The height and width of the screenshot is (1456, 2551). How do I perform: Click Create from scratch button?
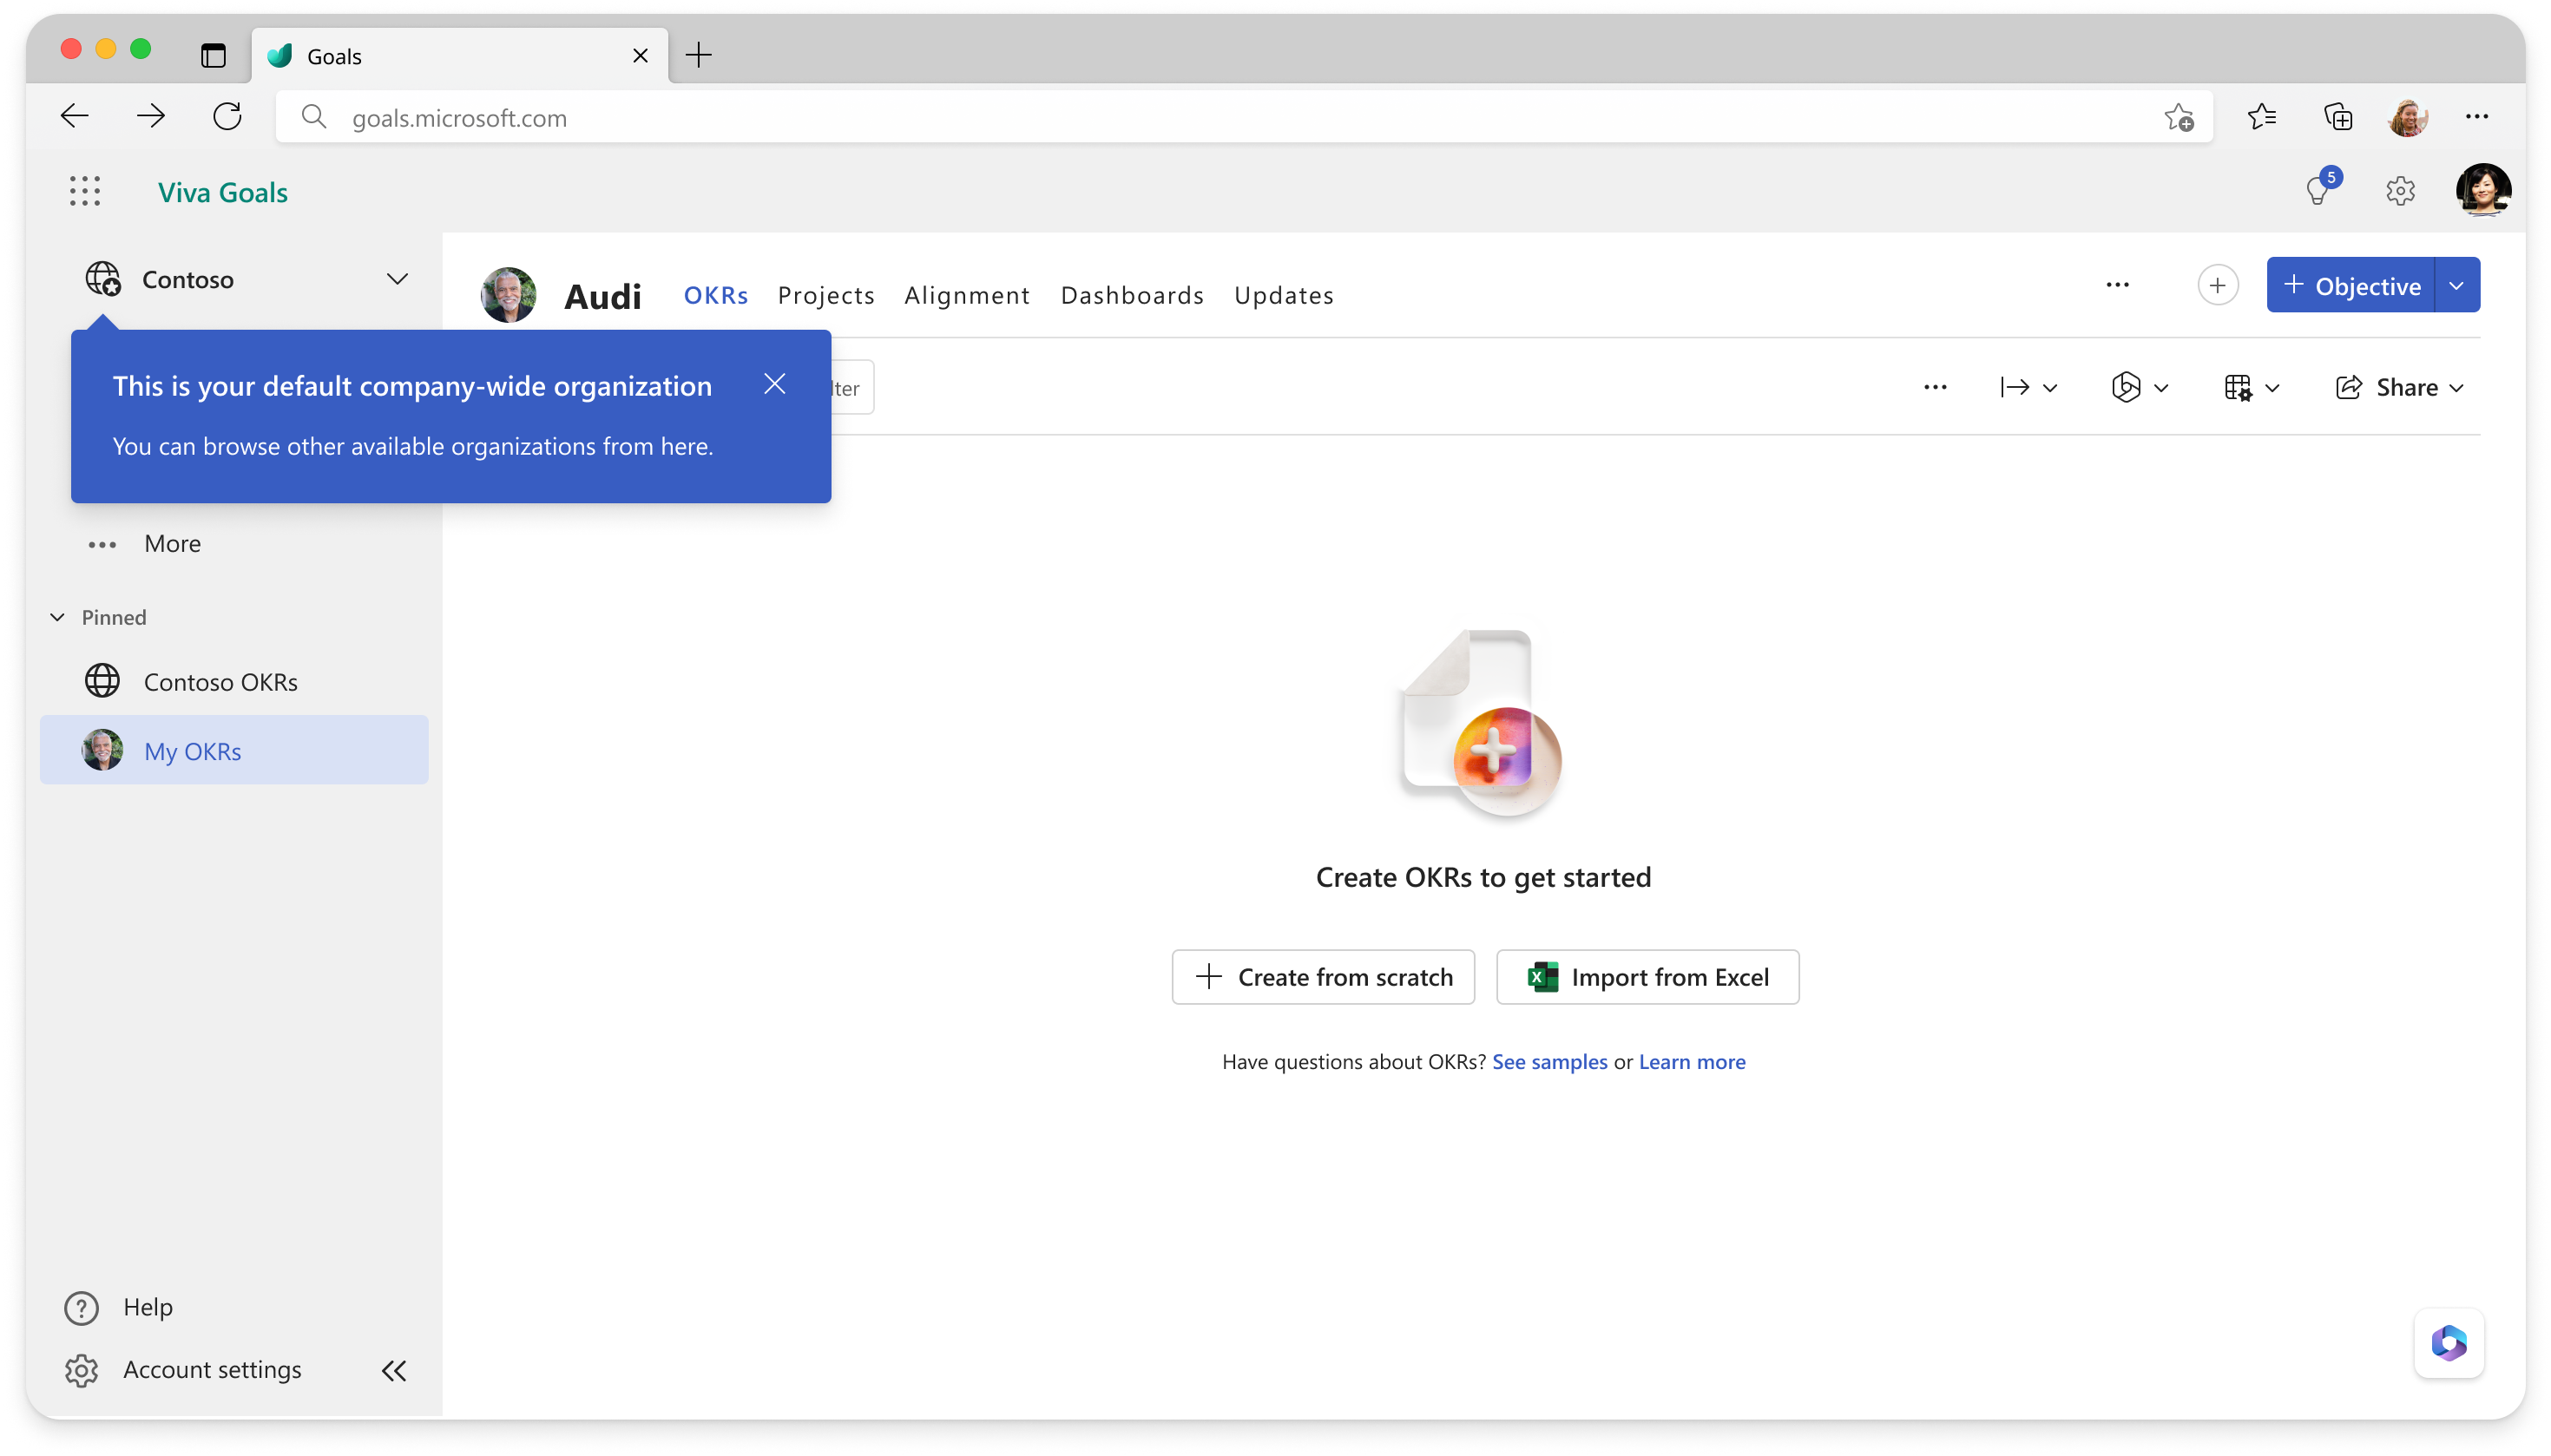tap(1321, 976)
